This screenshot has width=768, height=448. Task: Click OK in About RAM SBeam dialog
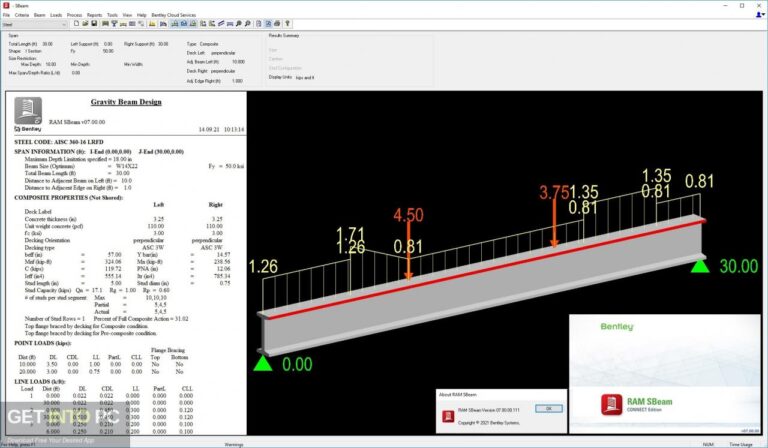click(x=549, y=408)
